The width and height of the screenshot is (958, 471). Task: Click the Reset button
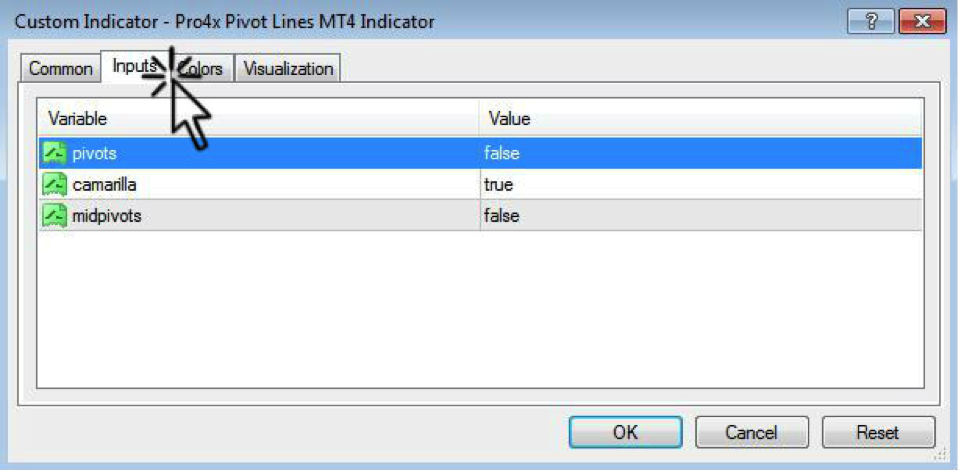[878, 433]
